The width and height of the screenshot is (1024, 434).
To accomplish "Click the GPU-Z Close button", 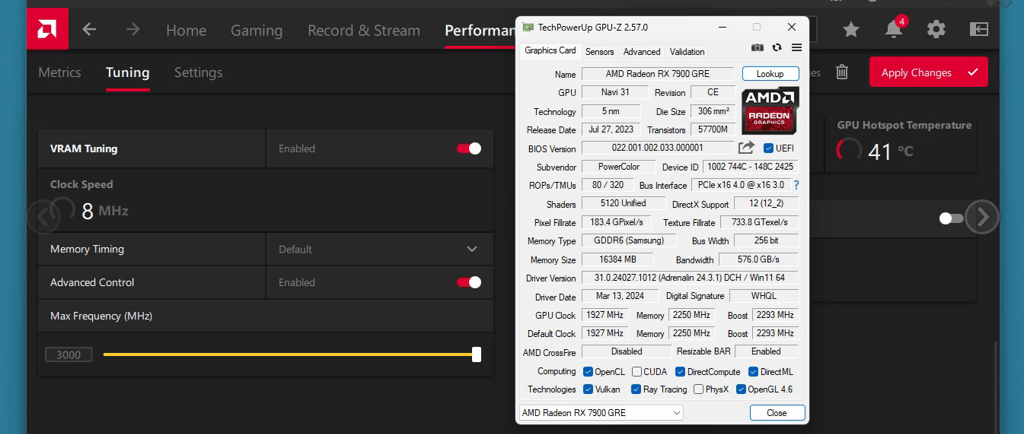I will [777, 412].
